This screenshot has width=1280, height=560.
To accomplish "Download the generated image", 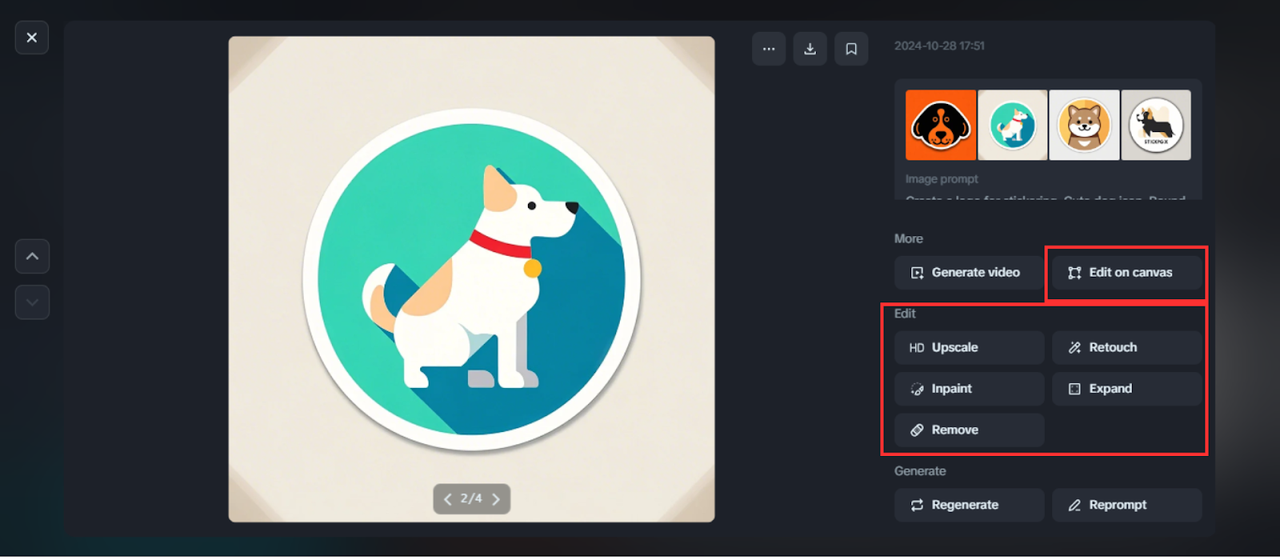I will coord(810,49).
